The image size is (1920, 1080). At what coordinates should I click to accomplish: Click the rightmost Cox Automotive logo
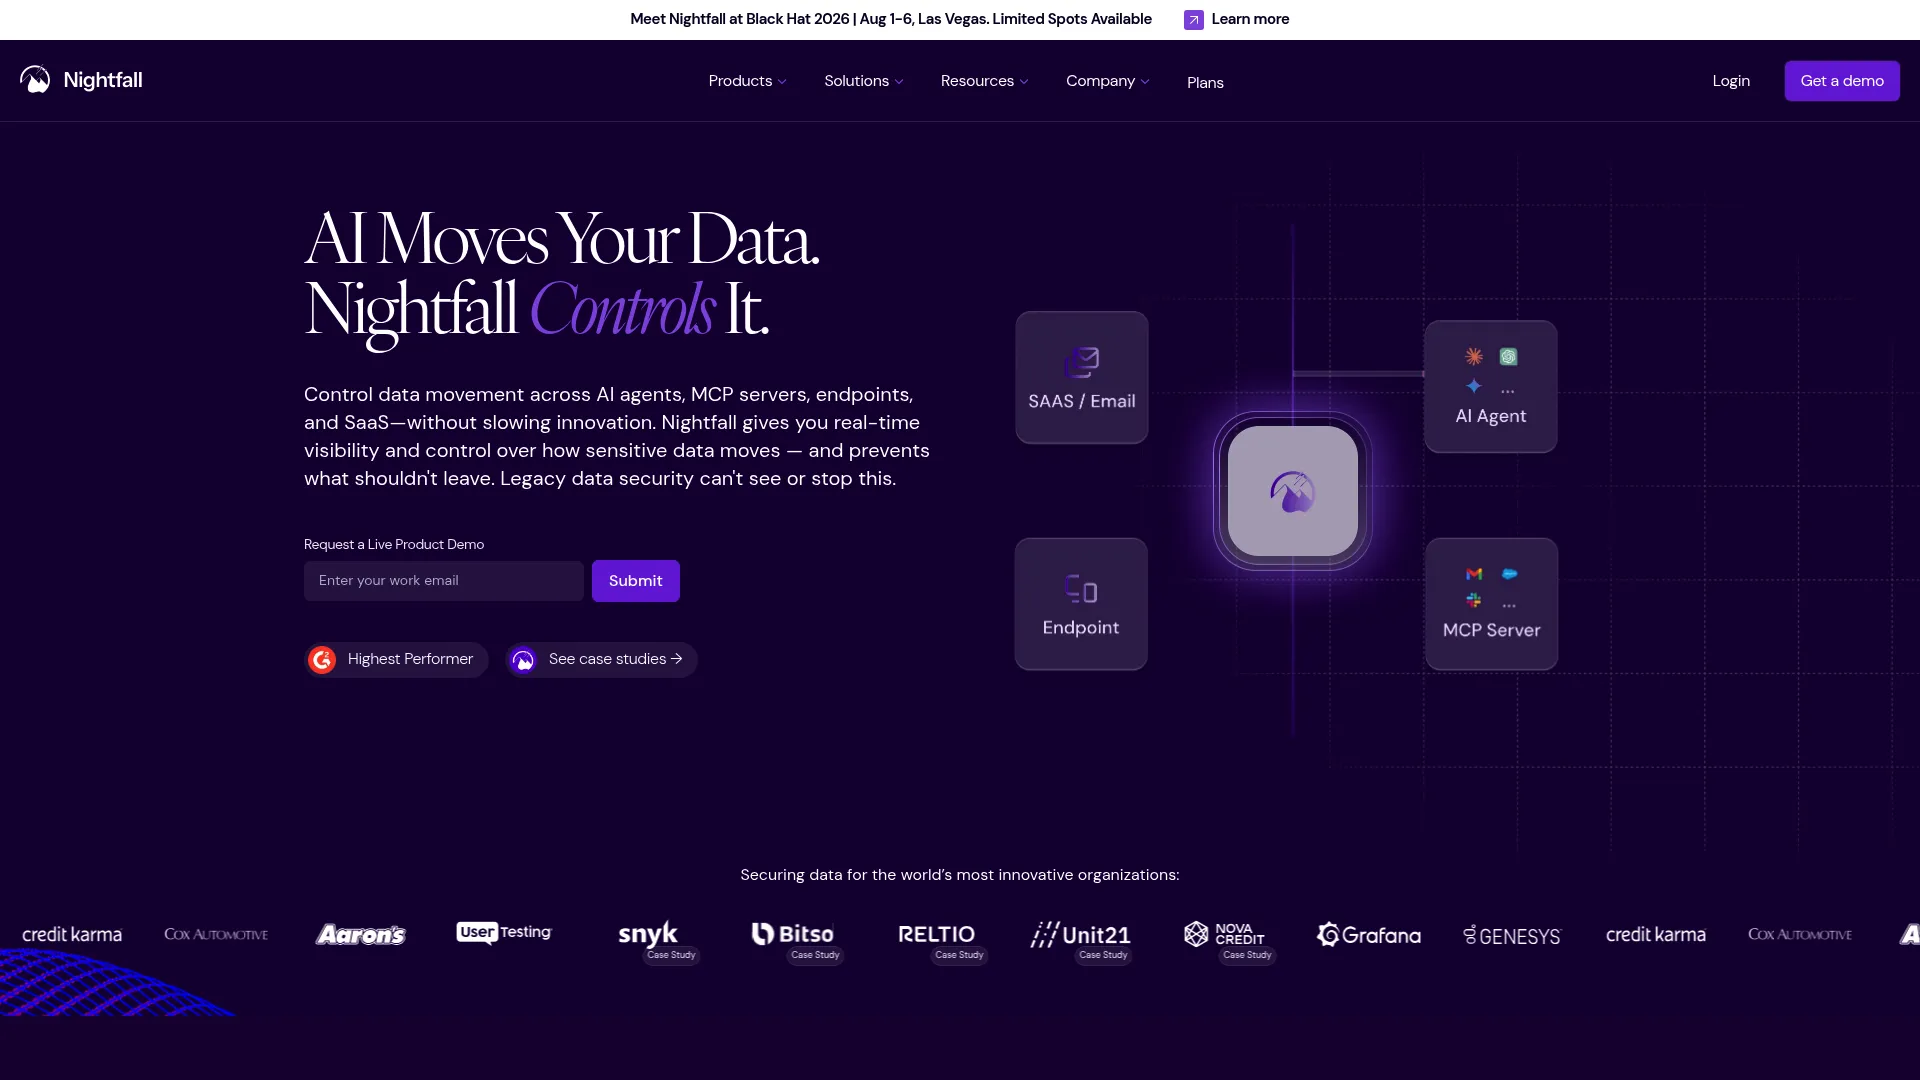pos(1800,935)
